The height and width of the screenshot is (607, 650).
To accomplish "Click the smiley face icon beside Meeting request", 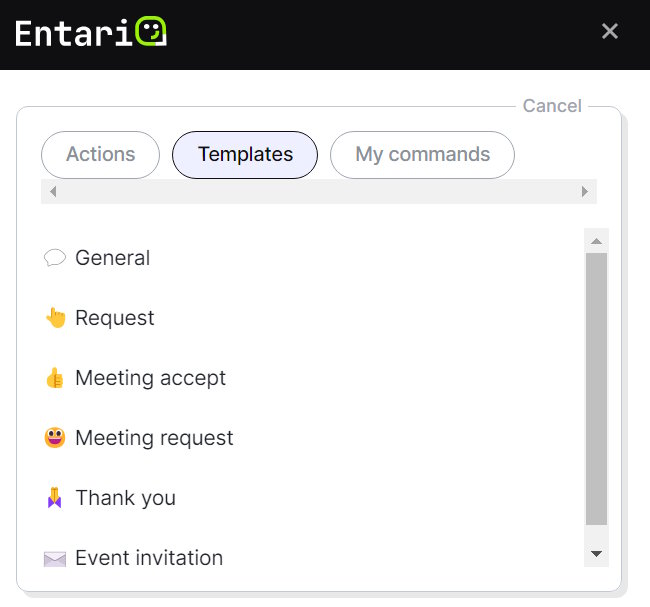I will pos(54,438).
